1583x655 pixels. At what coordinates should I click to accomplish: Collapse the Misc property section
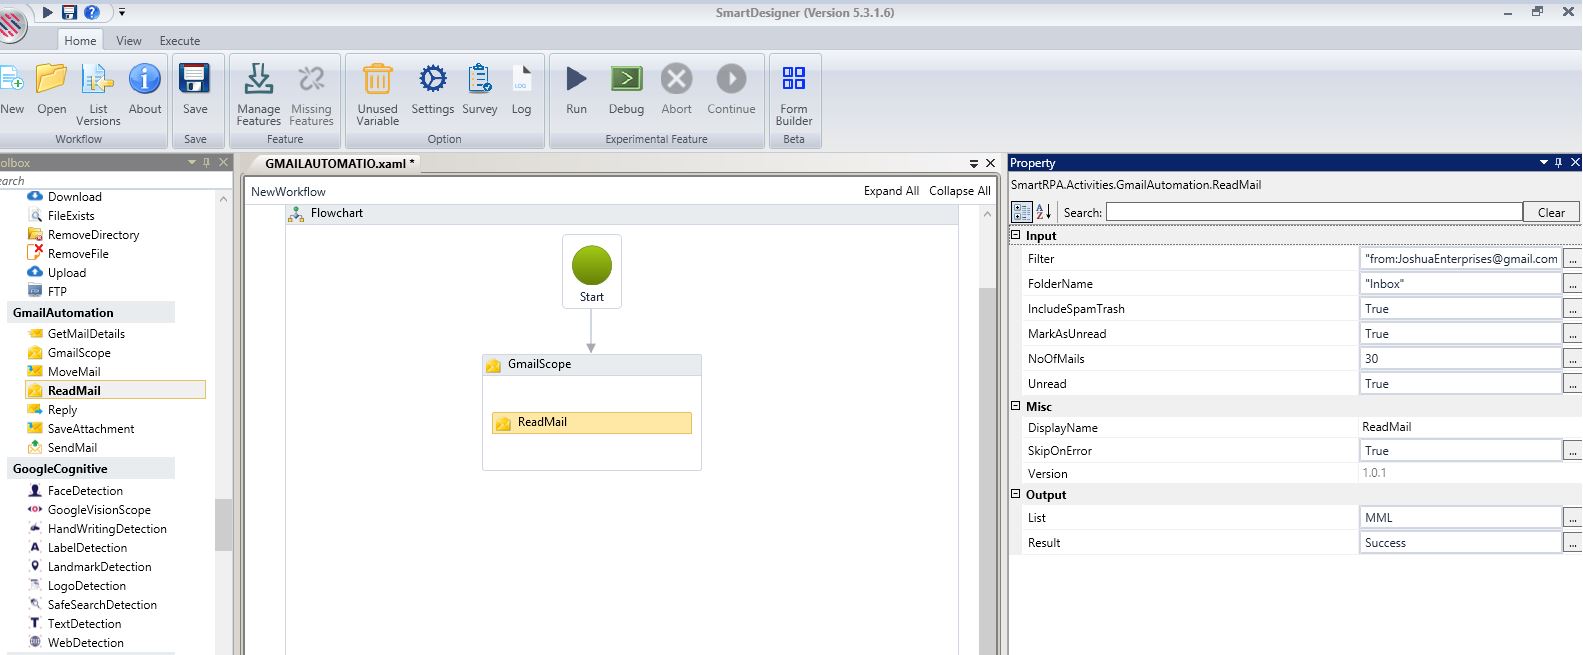[1016, 406]
